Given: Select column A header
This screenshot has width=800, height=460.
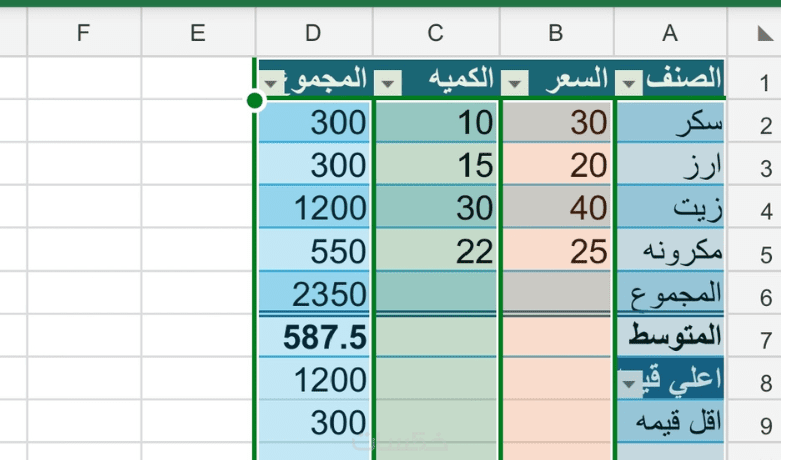Looking at the screenshot, I should point(670,34).
